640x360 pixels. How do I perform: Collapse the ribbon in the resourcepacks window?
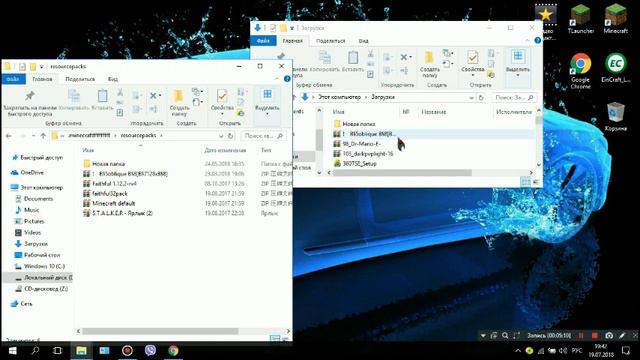(277, 78)
